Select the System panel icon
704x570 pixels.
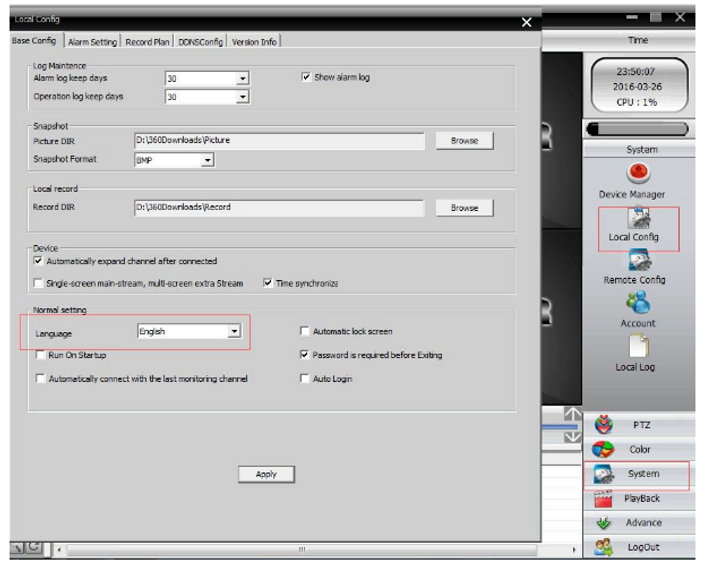pyautogui.click(x=603, y=474)
